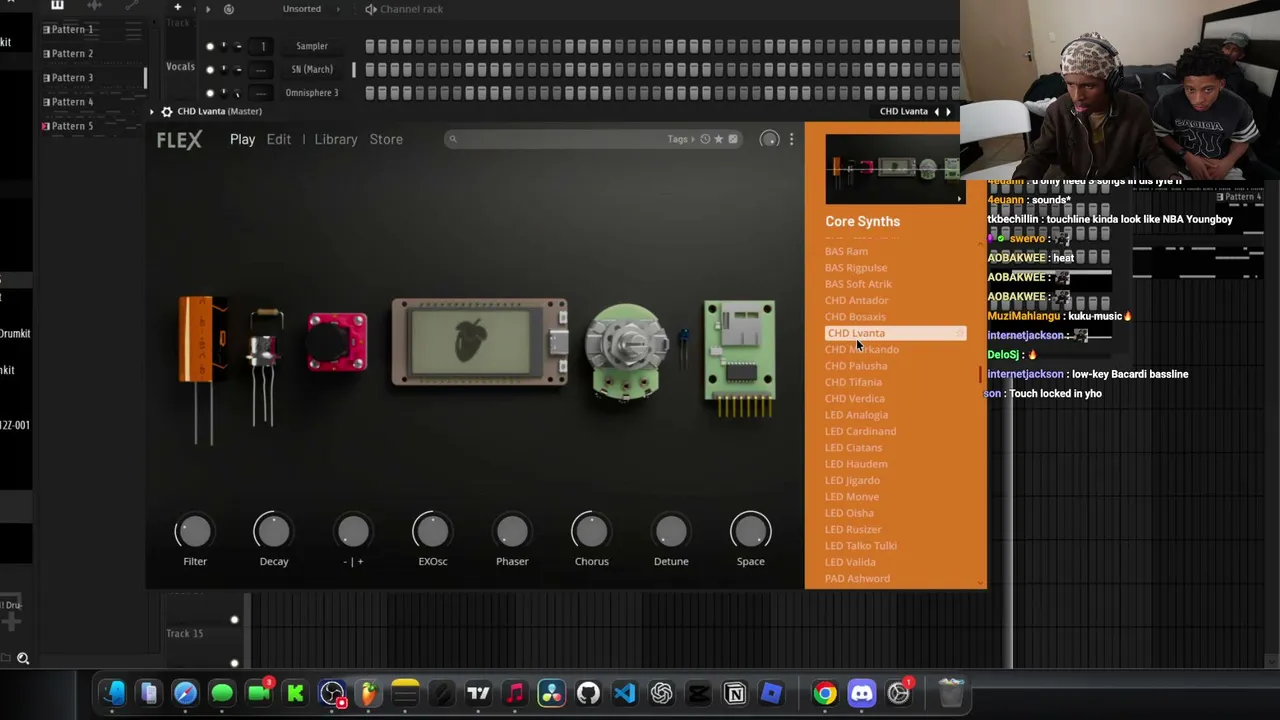Open ChatGPT from the dock
Image resolution: width=1280 pixels, height=720 pixels.
(661, 693)
